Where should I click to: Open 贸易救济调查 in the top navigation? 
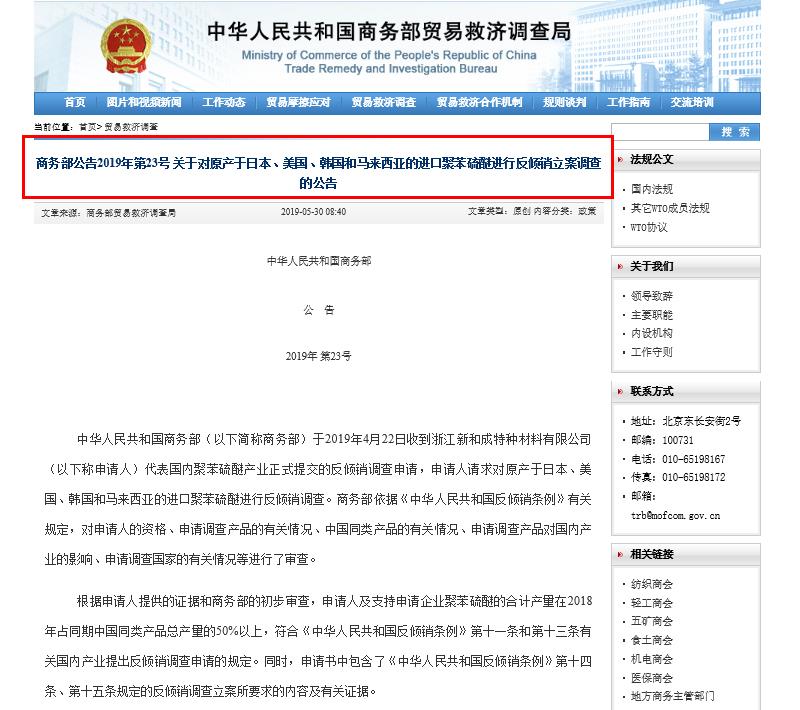coord(384,103)
